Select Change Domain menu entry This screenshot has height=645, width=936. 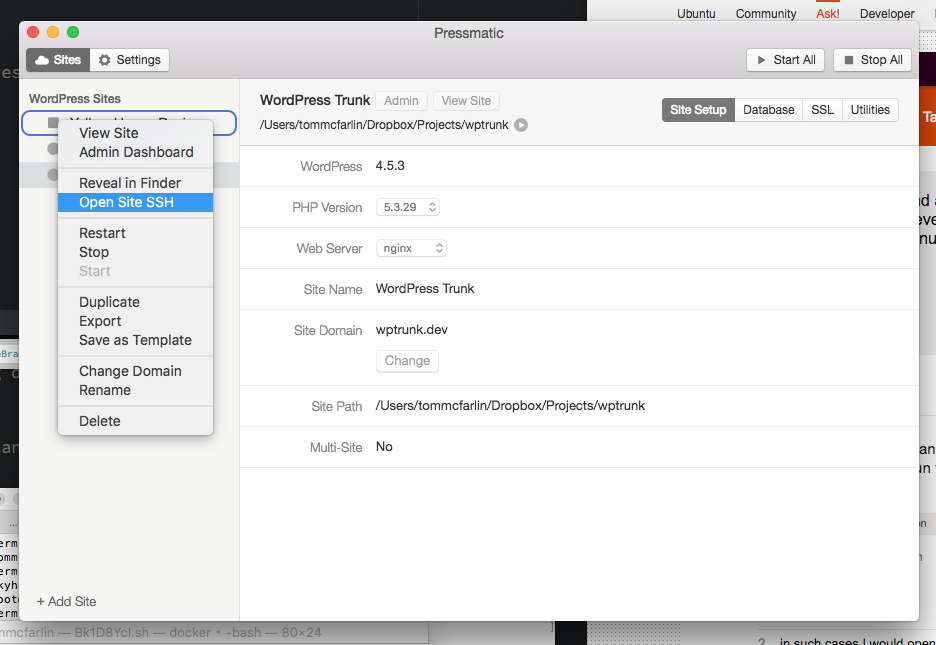[136, 371]
